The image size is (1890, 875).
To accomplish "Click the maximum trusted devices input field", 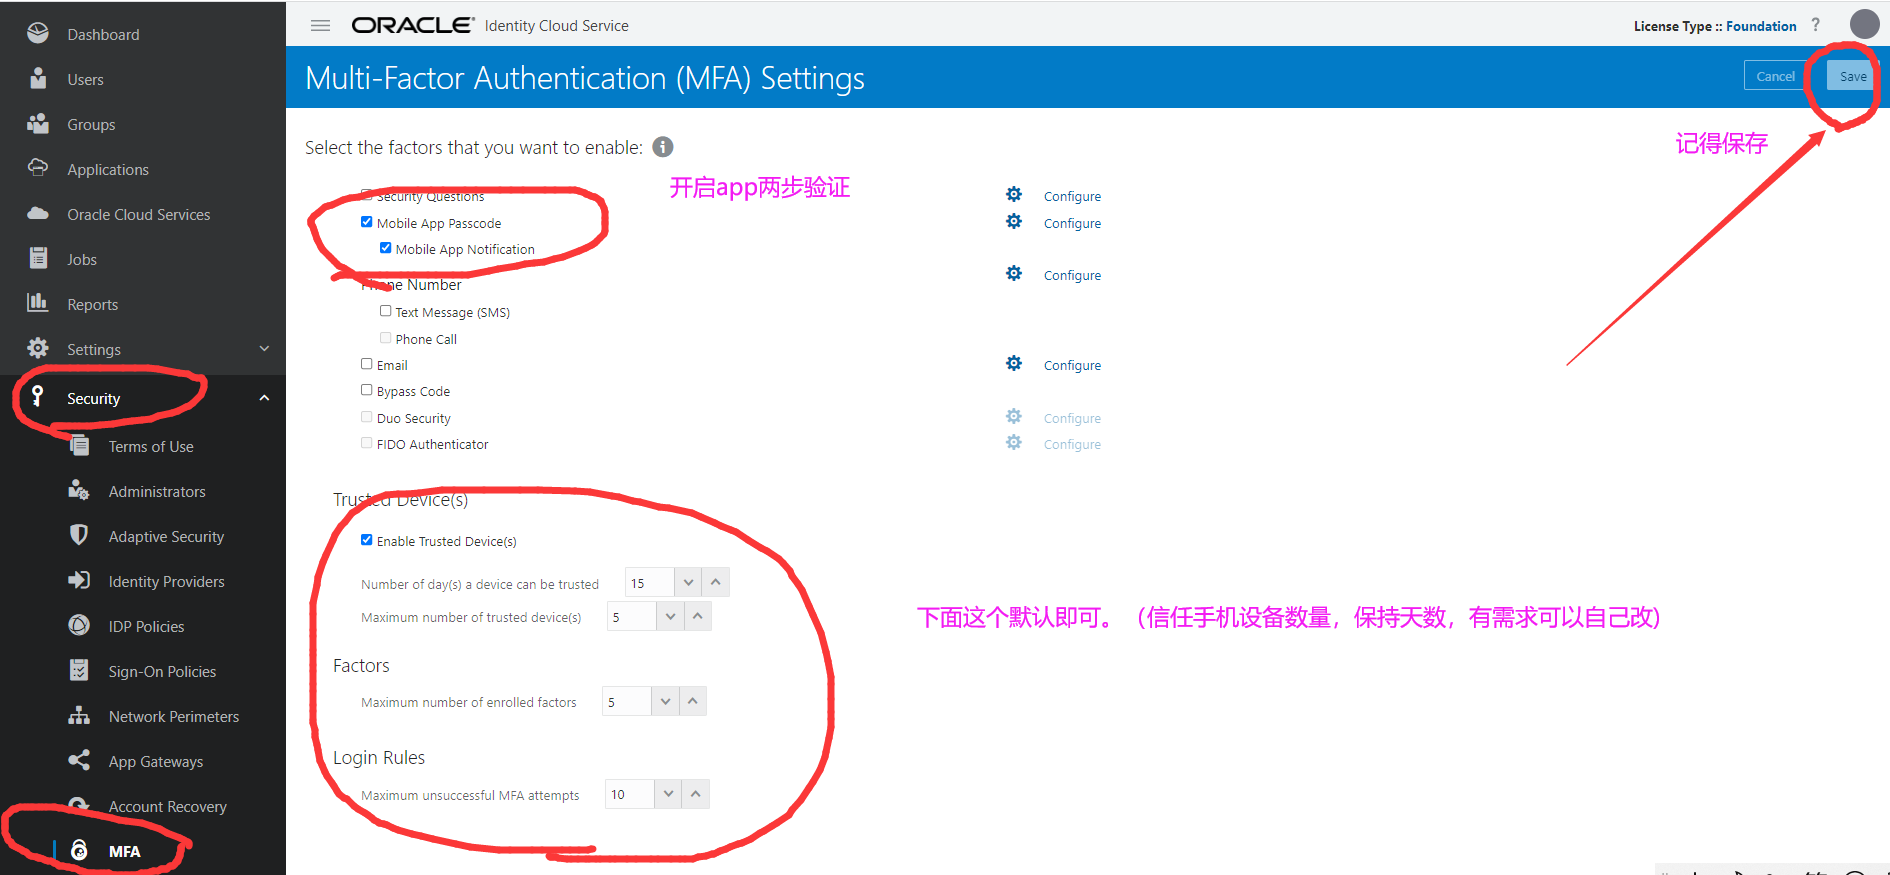I will click(632, 616).
